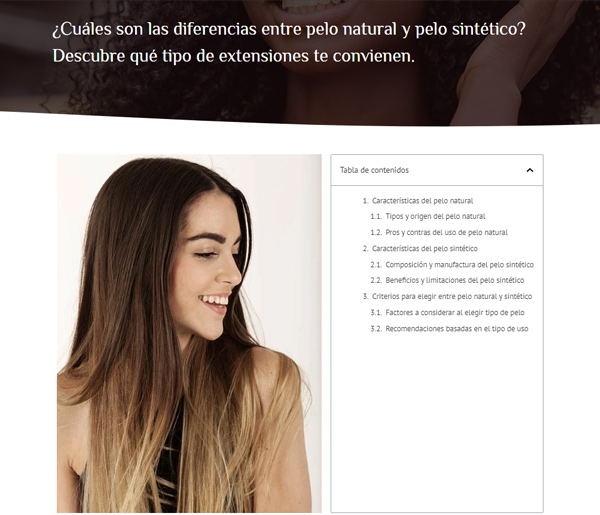This screenshot has height=515, width=600.
Task: Jump to 'Características del pelo sintético'
Action: (425, 249)
